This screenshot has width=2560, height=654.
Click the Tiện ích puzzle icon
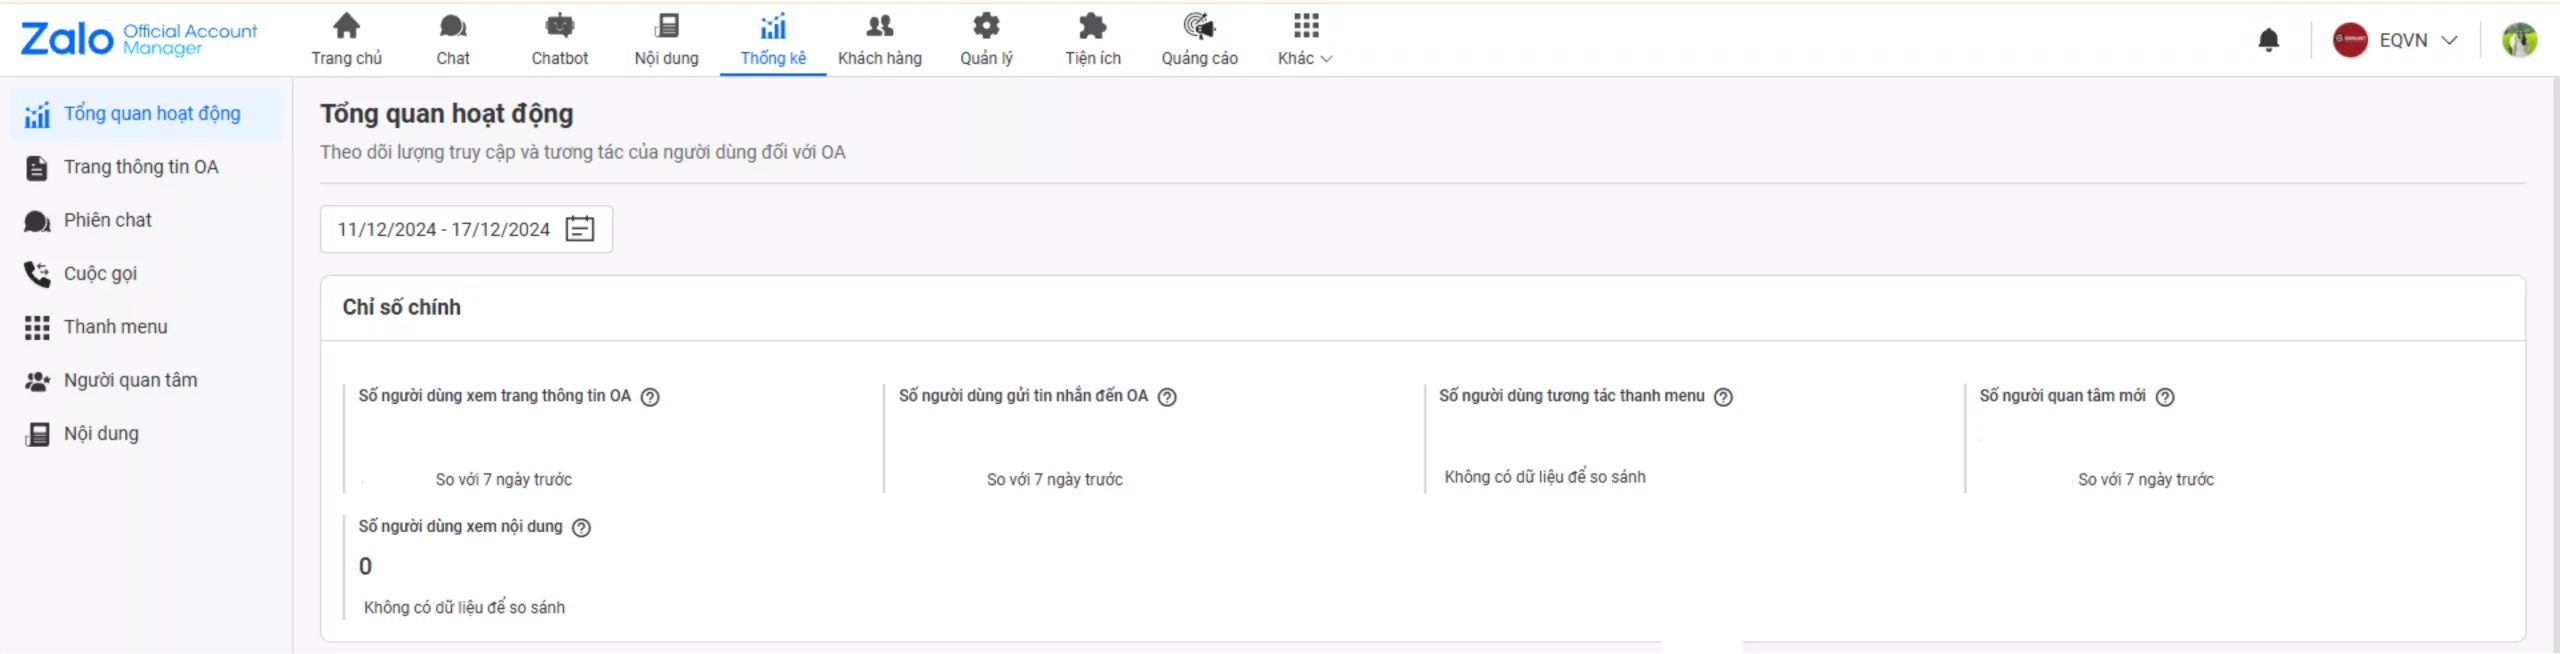tap(1092, 26)
